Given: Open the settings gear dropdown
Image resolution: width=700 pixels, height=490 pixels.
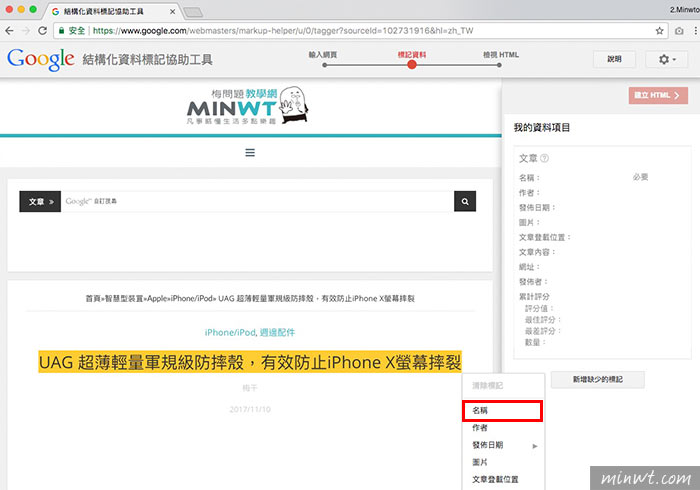Looking at the screenshot, I should pos(667,59).
